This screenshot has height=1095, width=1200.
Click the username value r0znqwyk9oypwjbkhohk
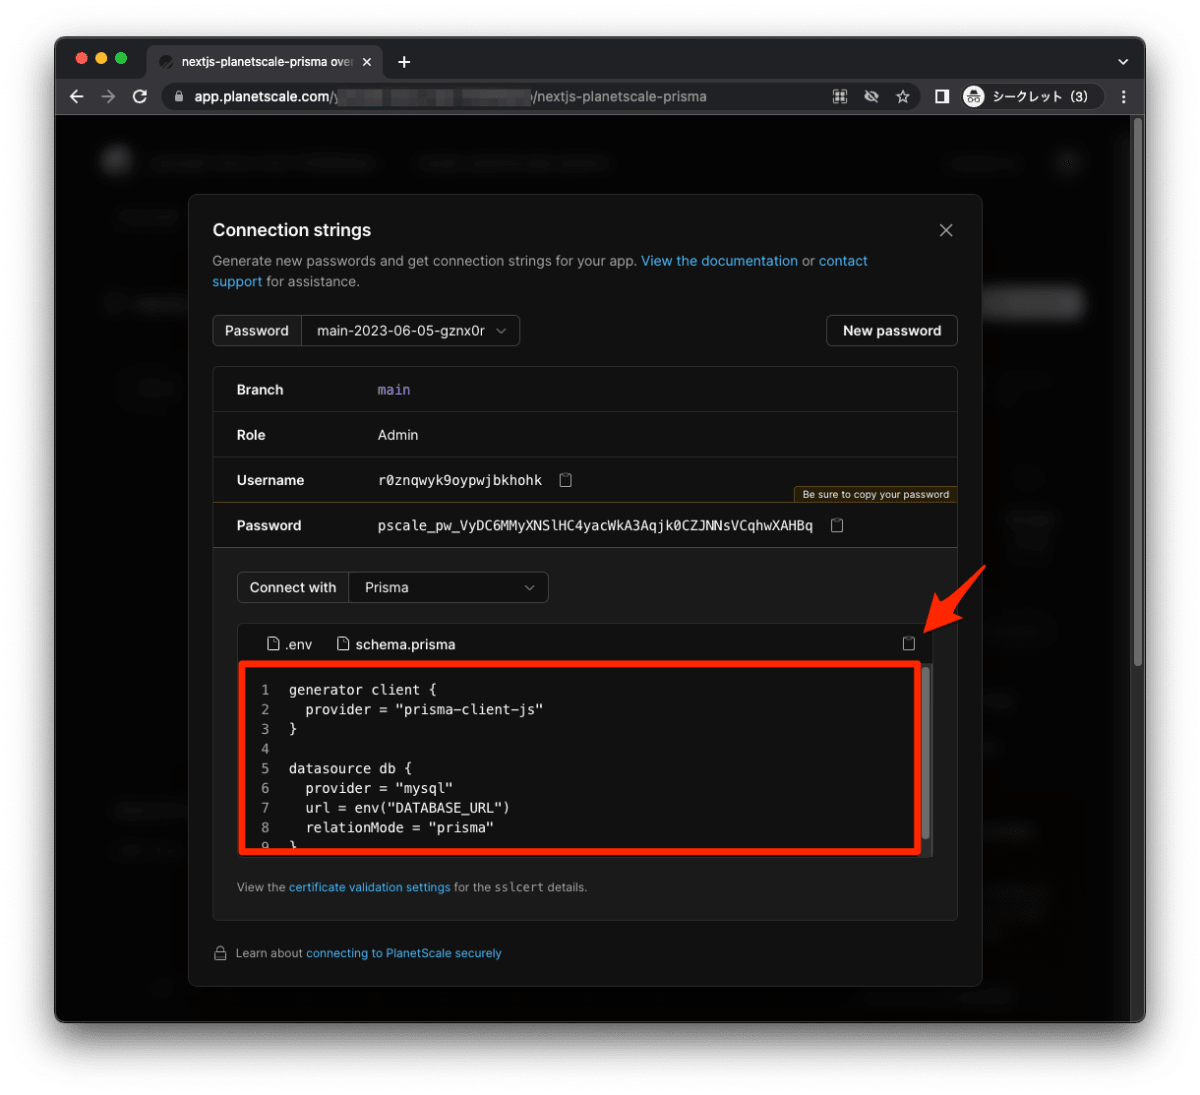(x=460, y=480)
